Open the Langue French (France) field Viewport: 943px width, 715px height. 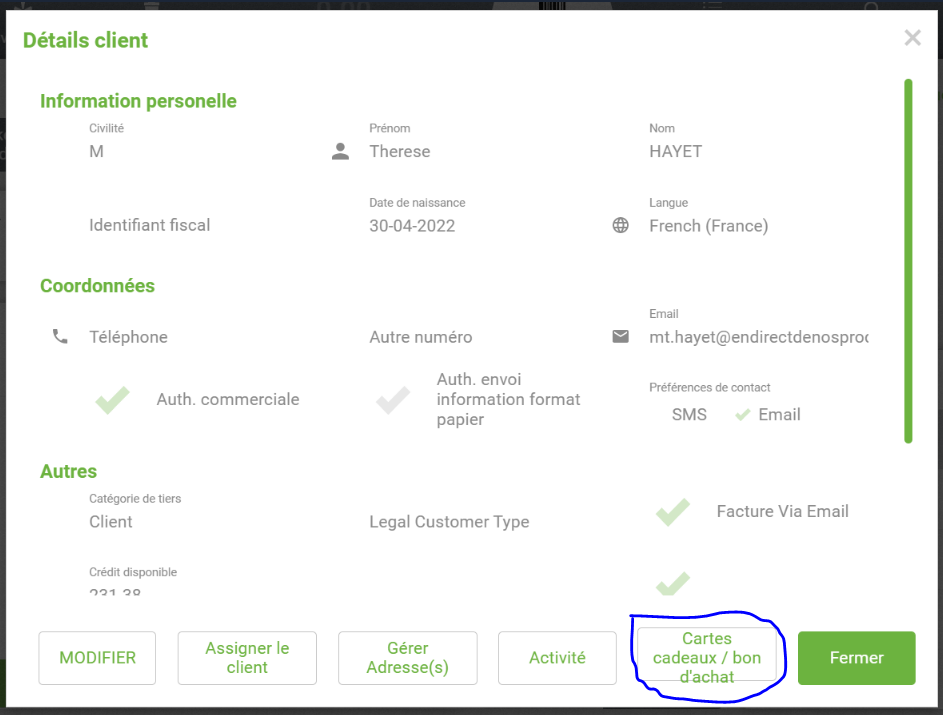click(x=708, y=226)
